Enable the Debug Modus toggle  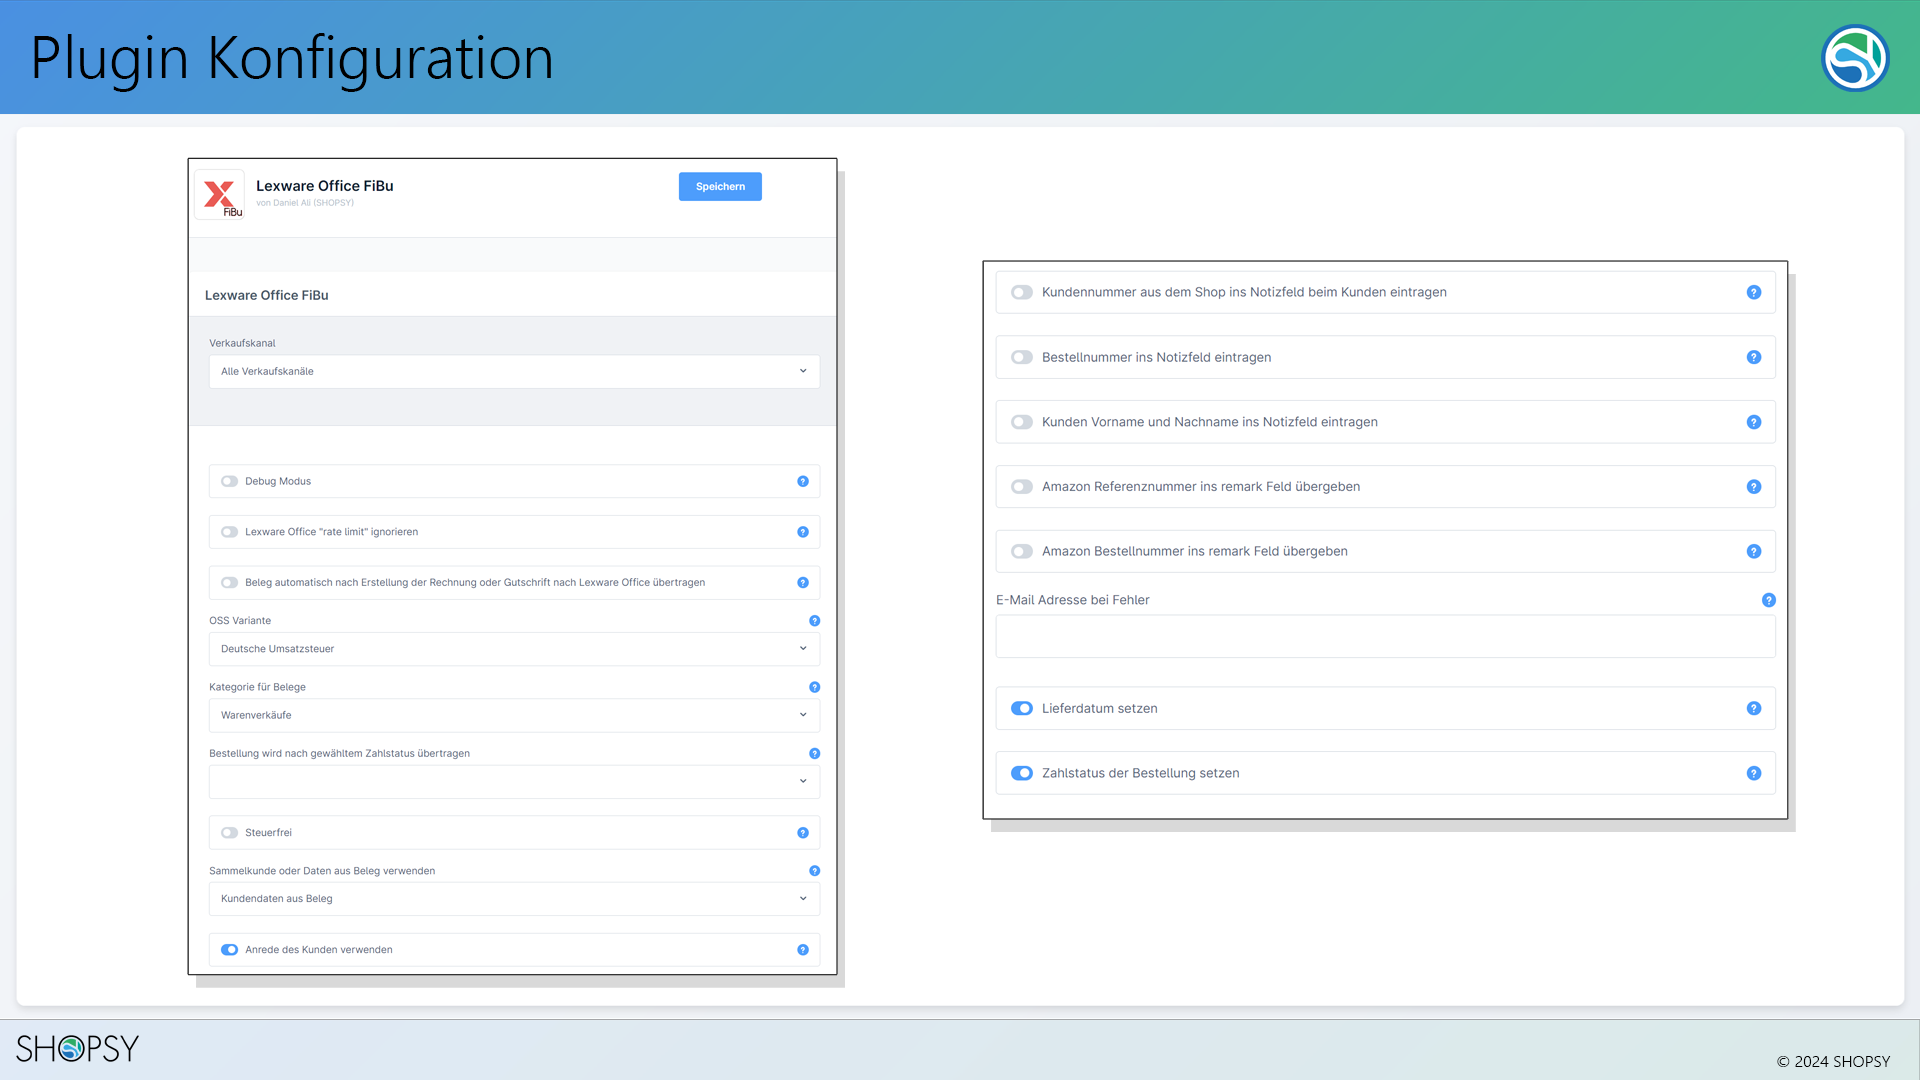(x=230, y=482)
